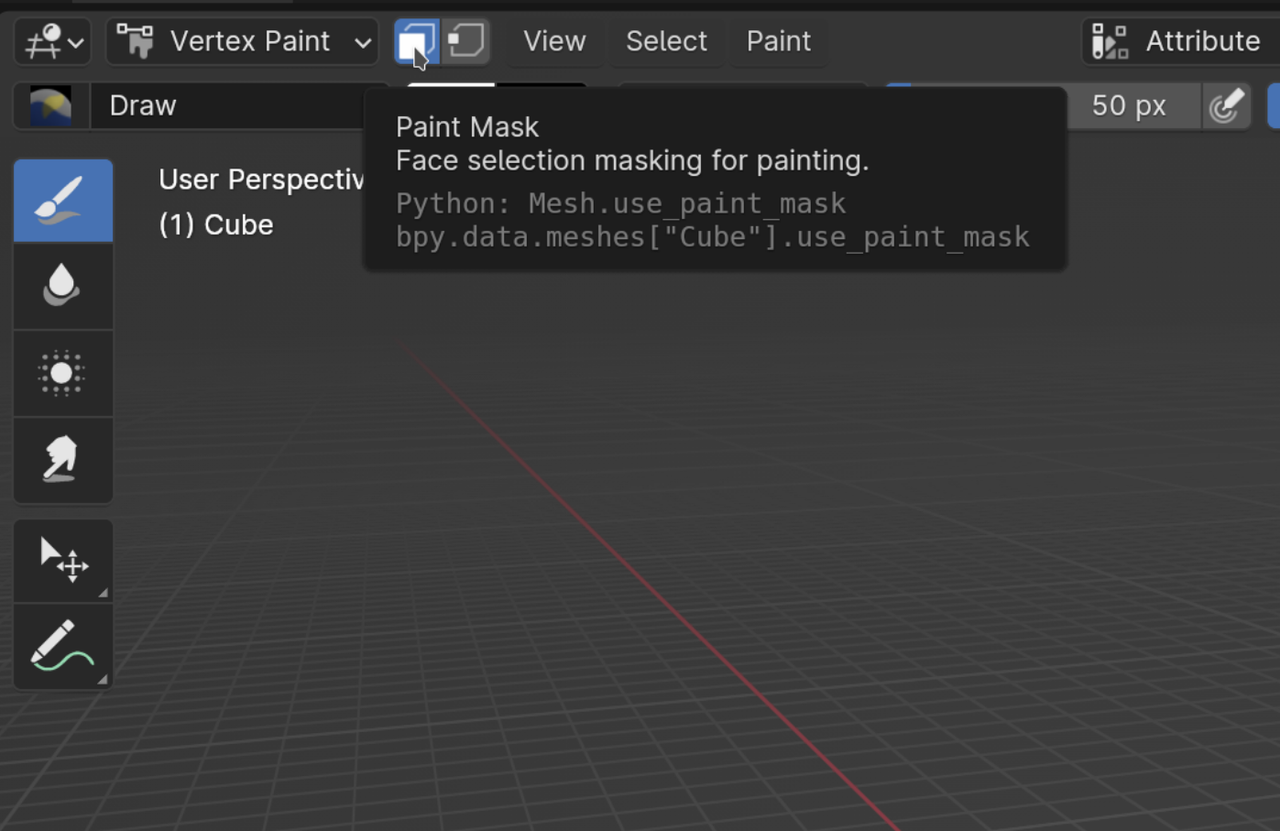Open the Select menu
This screenshot has height=831, width=1280.
(666, 41)
